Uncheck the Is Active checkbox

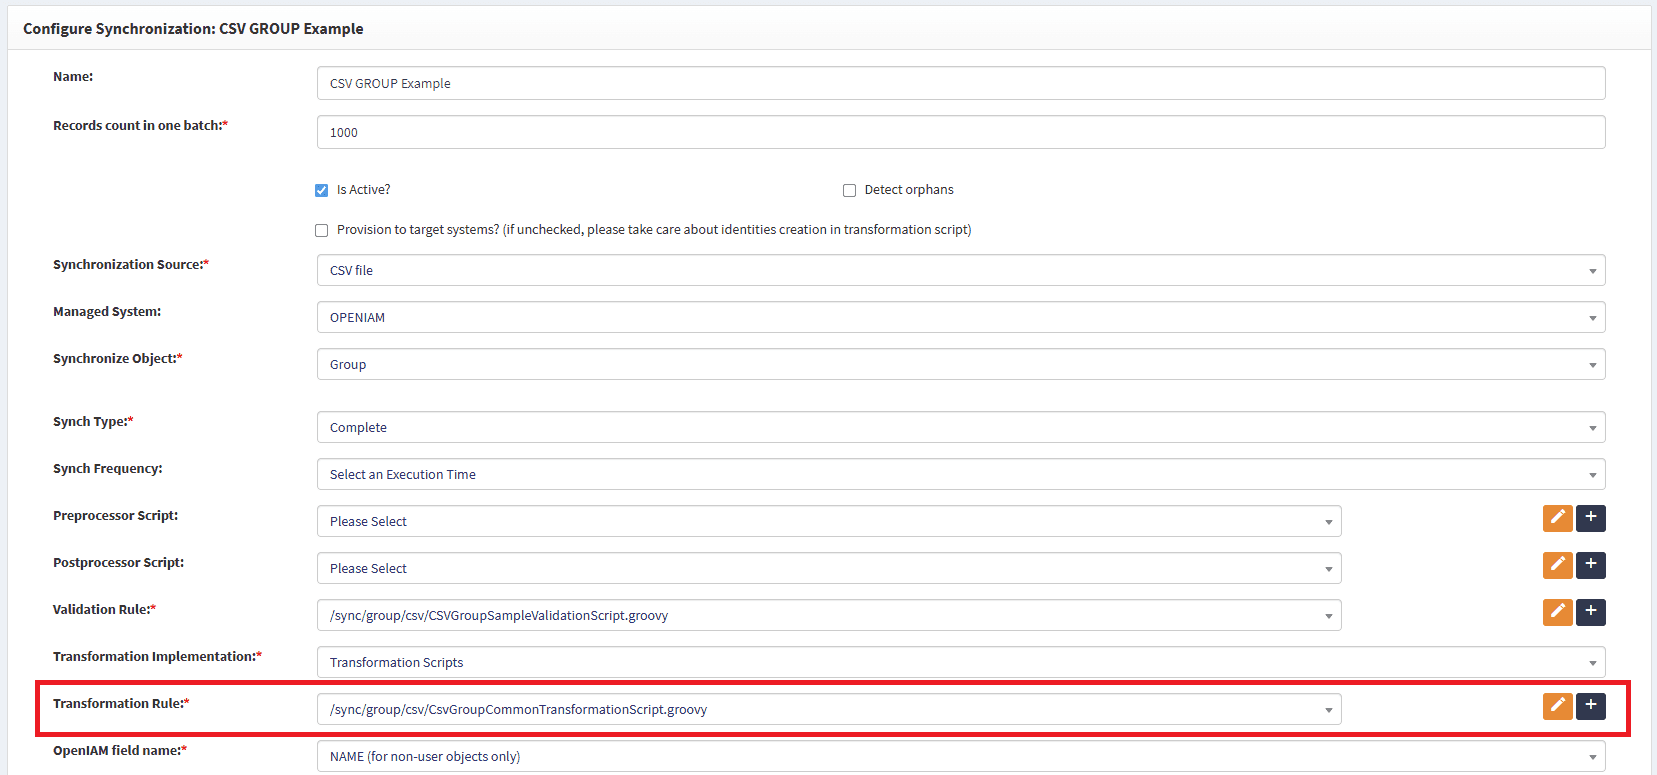click(322, 190)
